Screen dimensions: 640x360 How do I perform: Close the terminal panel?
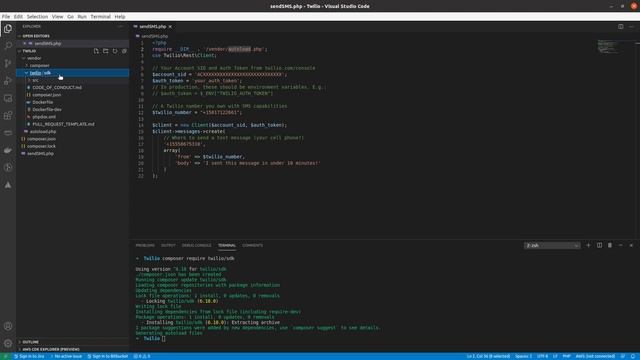click(631, 245)
